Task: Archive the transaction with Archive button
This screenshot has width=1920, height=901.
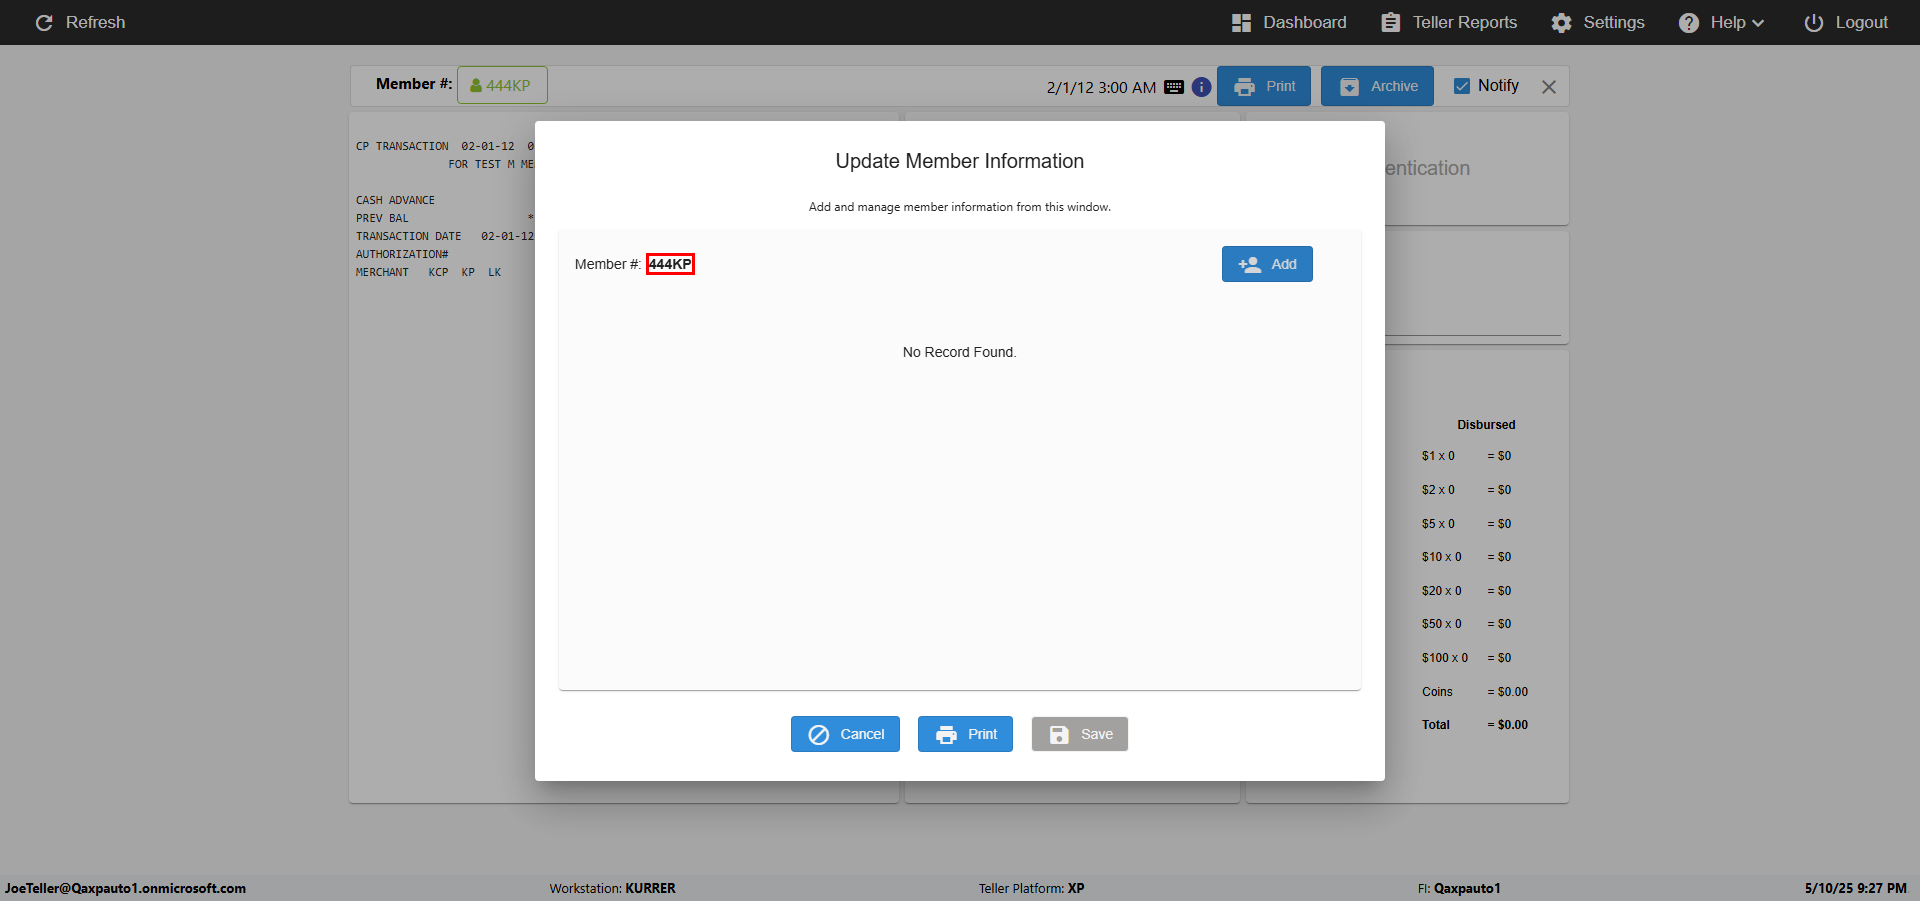Action: coord(1377,86)
